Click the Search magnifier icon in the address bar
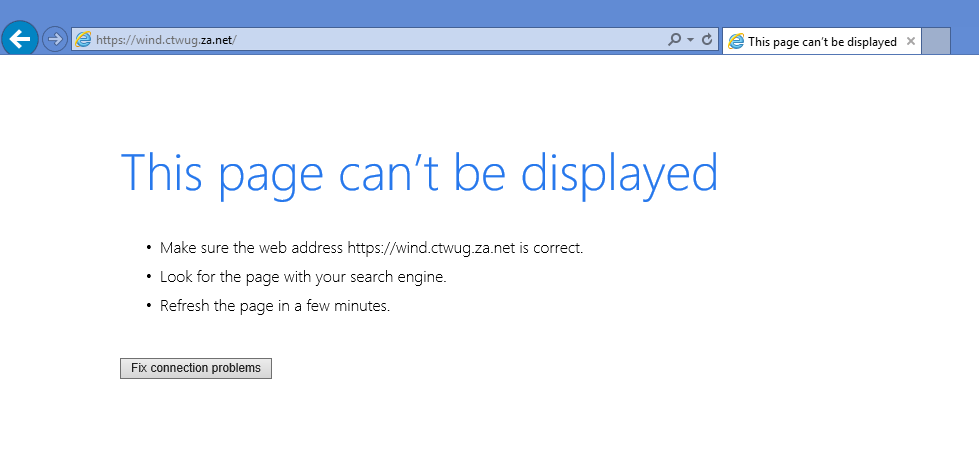This screenshot has width=979, height=464. [x=674, y=40]
